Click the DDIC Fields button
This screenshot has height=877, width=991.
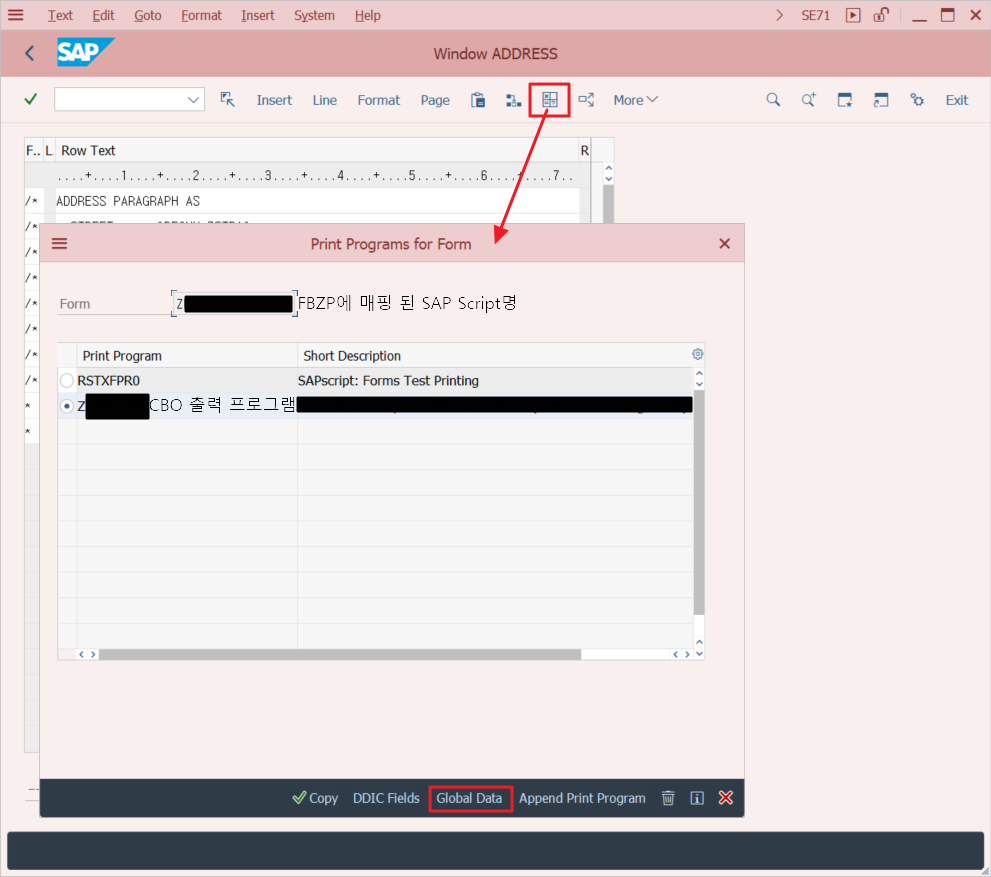click(x=386, y=798)
